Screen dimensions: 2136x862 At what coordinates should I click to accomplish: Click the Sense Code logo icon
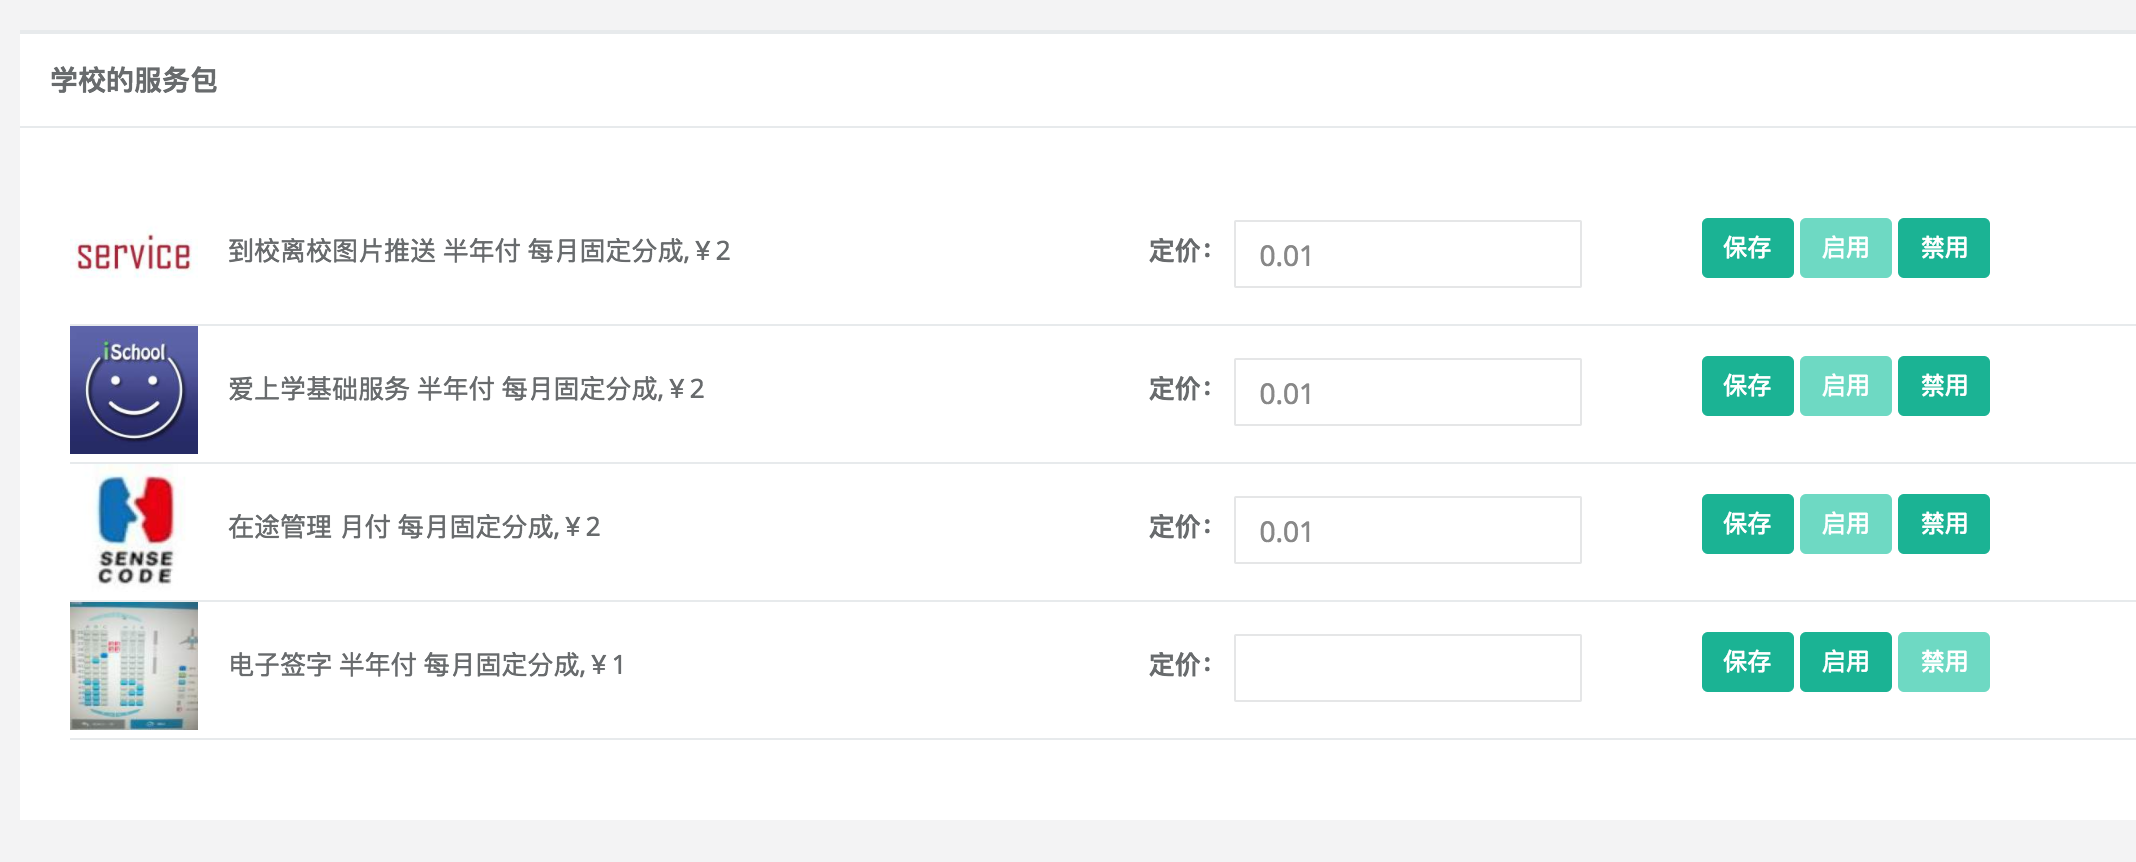134,529
